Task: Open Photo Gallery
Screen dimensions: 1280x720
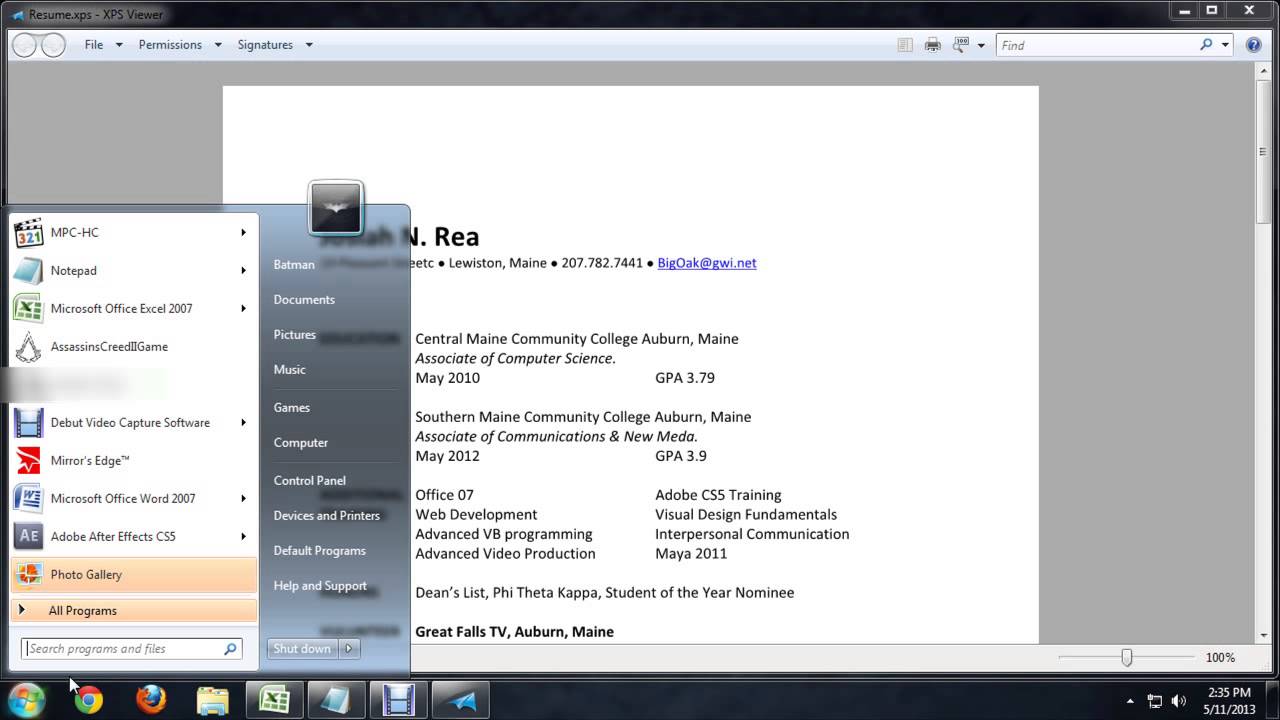Action: (x=133, y=574)
